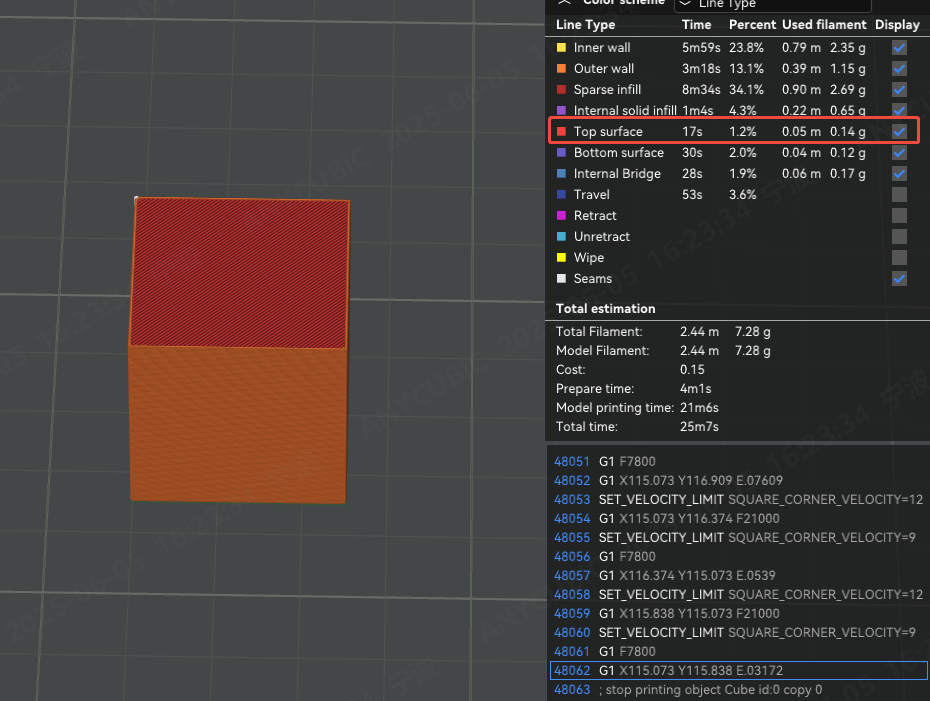930x701 pixels.
Task: Toggle Internal solid infill display checkbox
Action: (899, 110)
